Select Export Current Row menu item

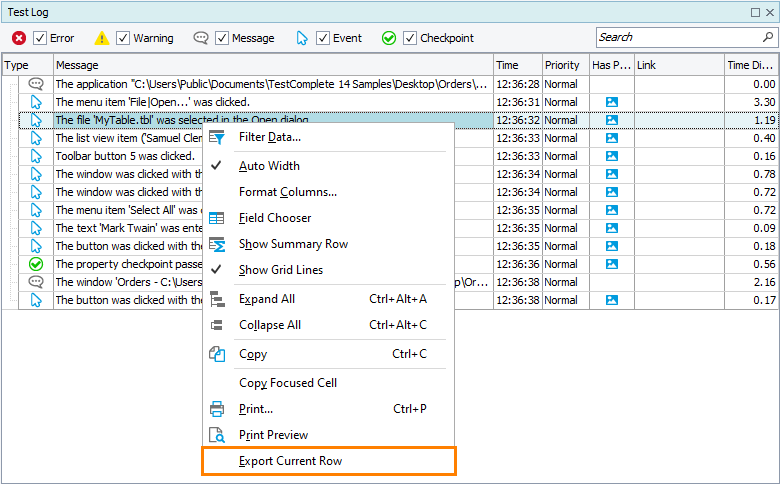click(x=290, y=461)
